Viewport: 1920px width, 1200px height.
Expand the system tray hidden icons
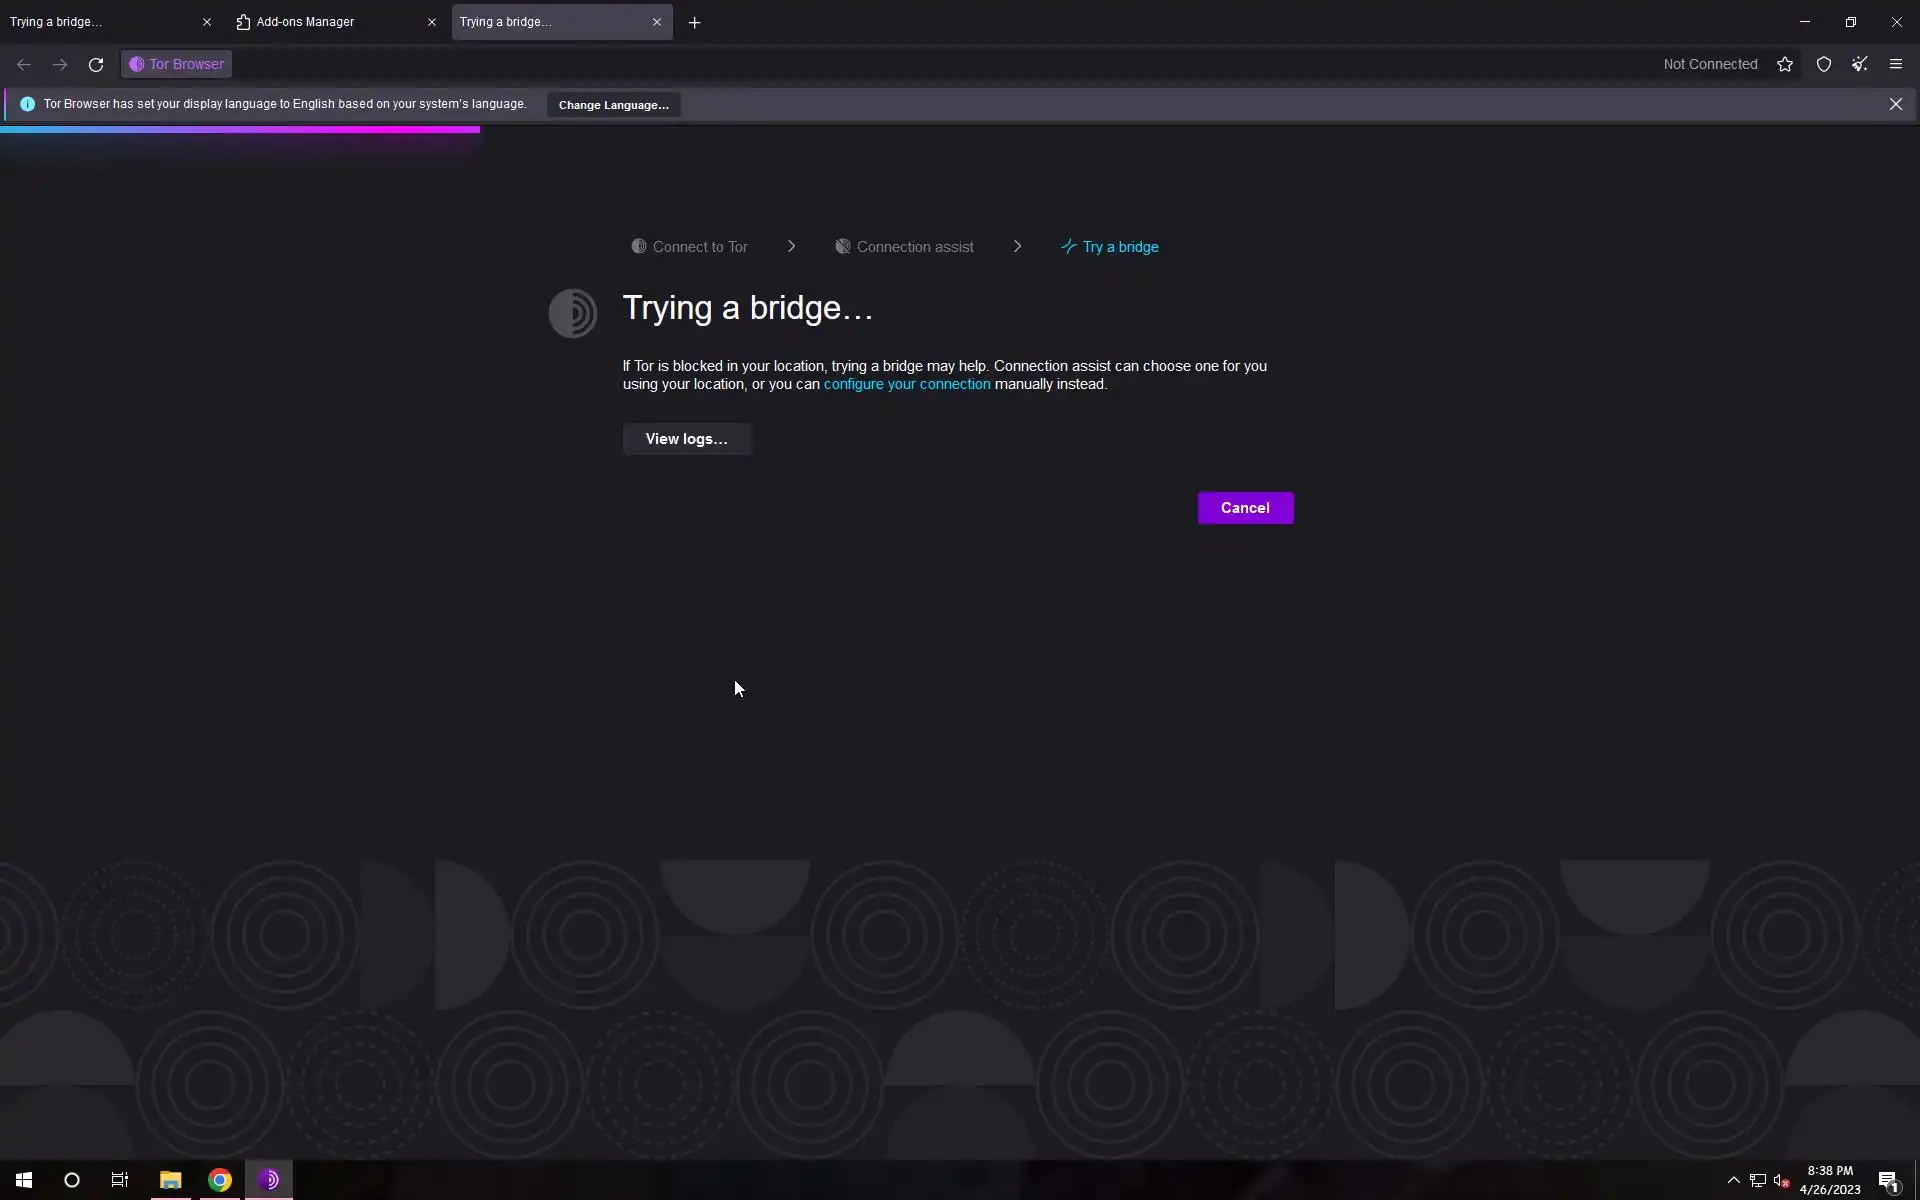pos(1733,1180)
